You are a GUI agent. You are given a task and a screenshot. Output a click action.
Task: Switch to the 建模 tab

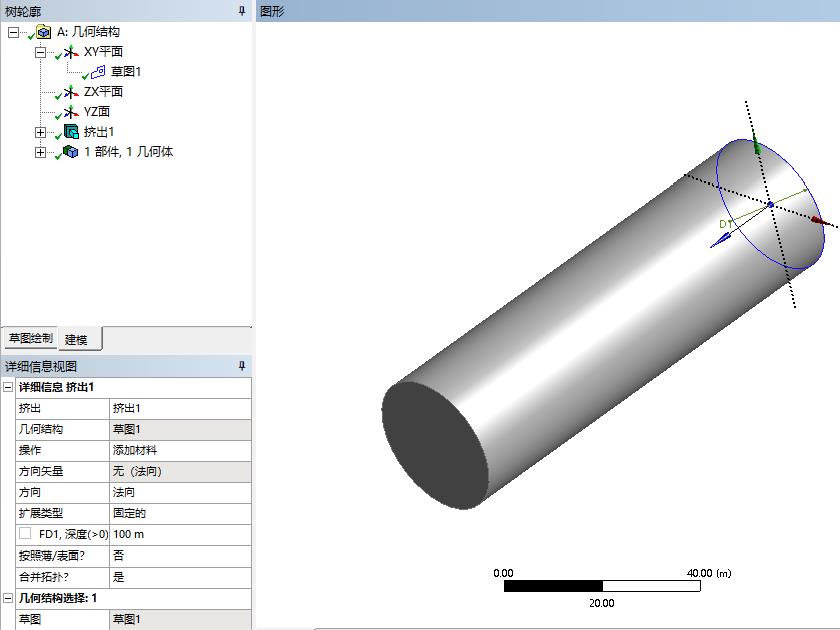77,339
